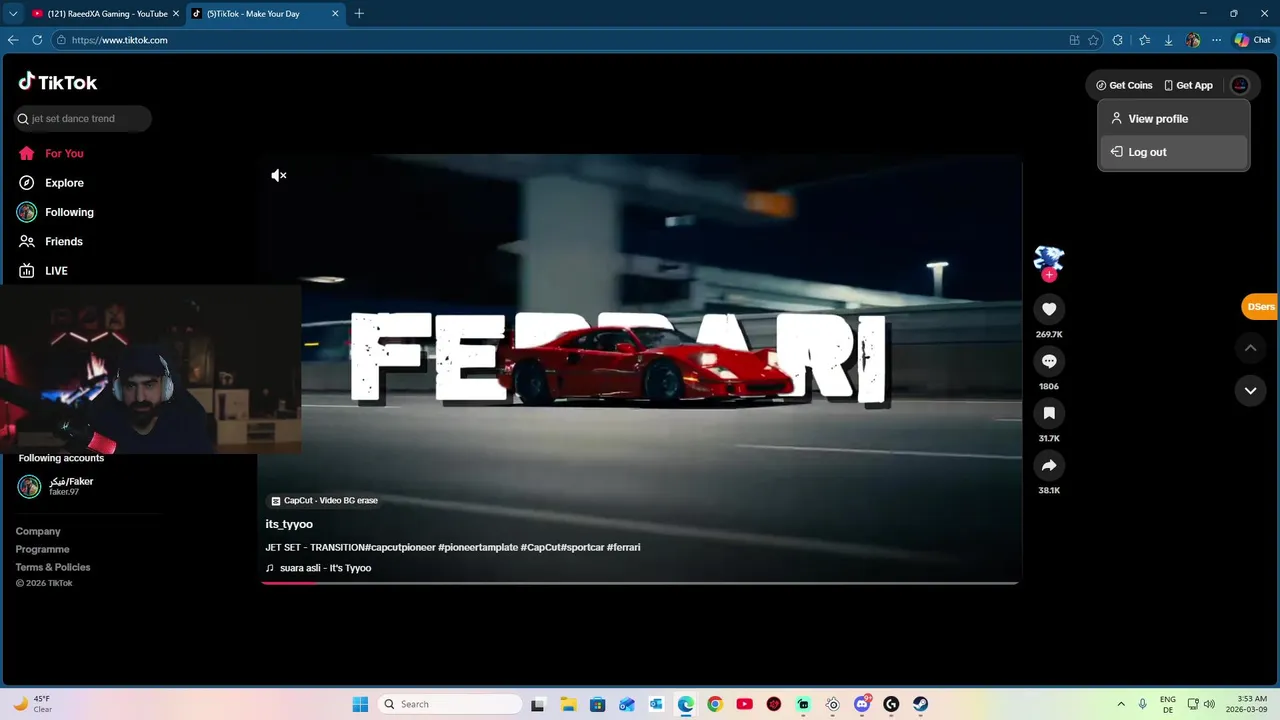Open browser downloads

(1168, 40)
